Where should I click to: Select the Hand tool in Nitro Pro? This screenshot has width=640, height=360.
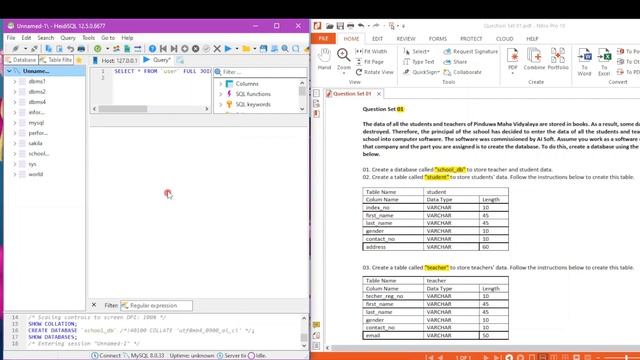[x=324, y=59]
